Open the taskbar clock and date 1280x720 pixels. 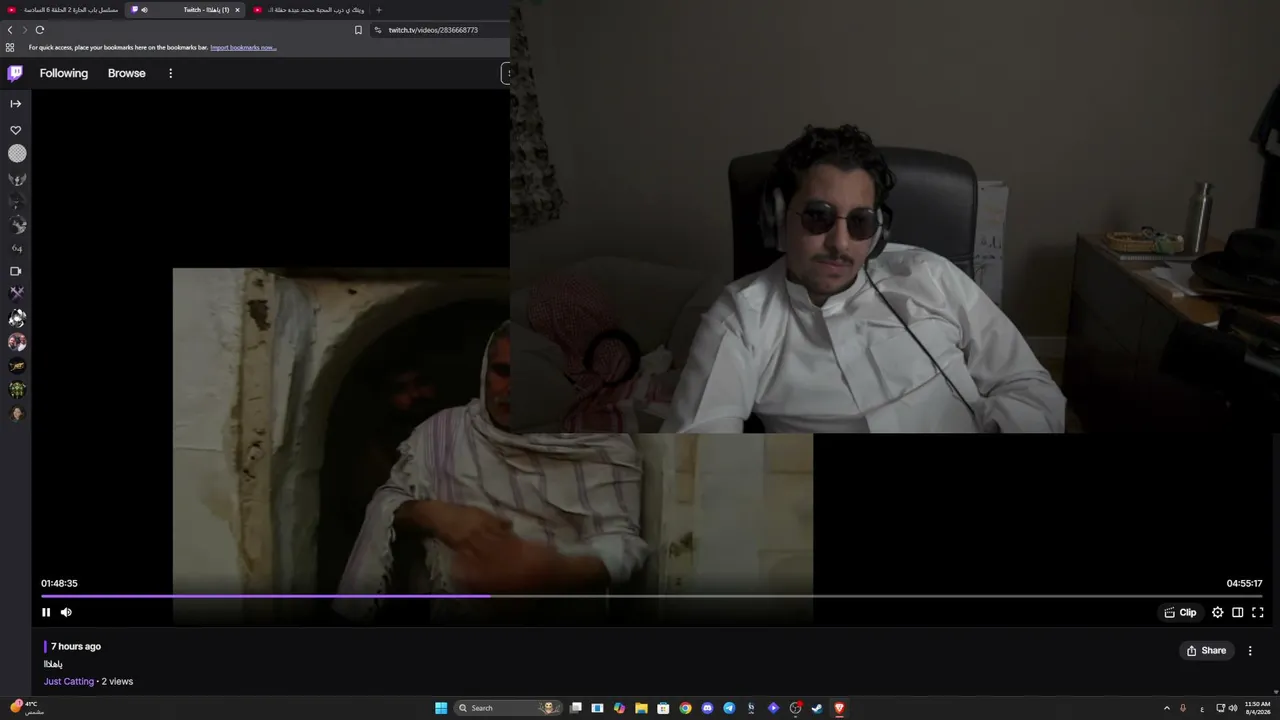[x=1257, y=708]
